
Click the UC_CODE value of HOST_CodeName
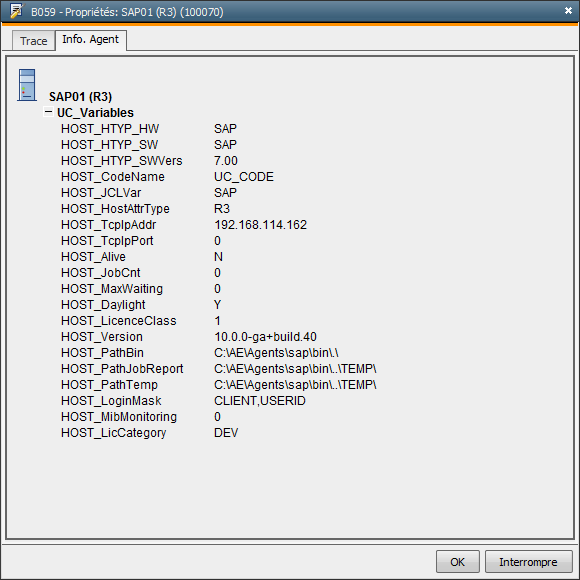[244, 177]
